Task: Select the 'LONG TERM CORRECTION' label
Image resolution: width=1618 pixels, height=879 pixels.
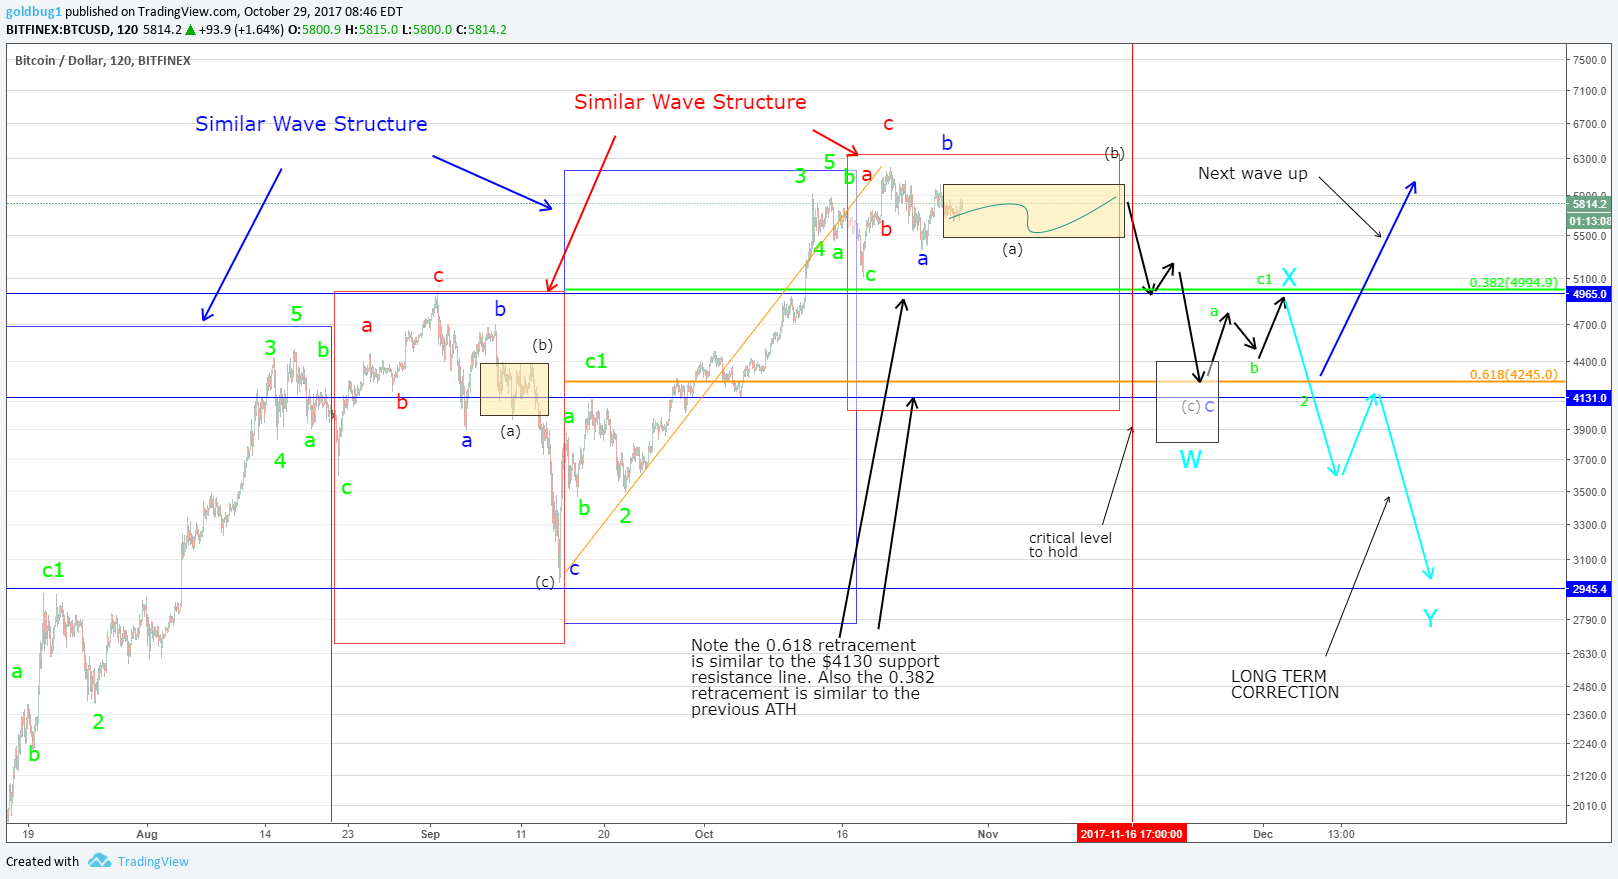Action: pyautogui.click(x=1285, y=685)
